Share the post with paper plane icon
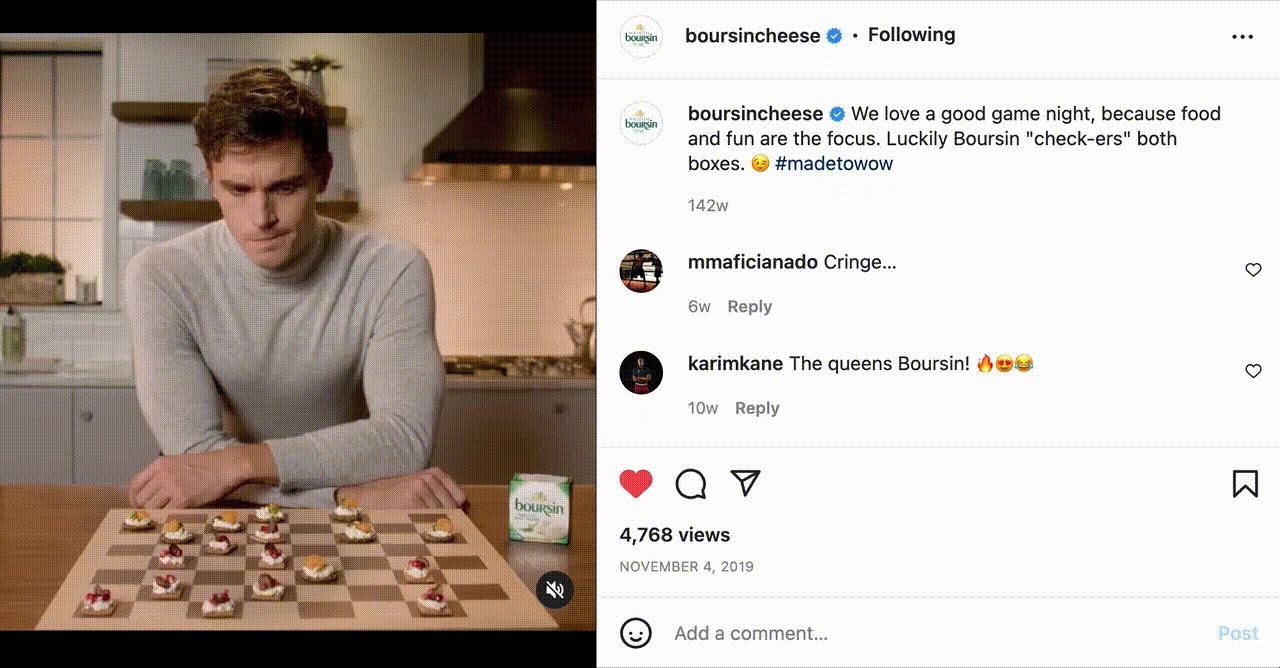 point(745,484)
